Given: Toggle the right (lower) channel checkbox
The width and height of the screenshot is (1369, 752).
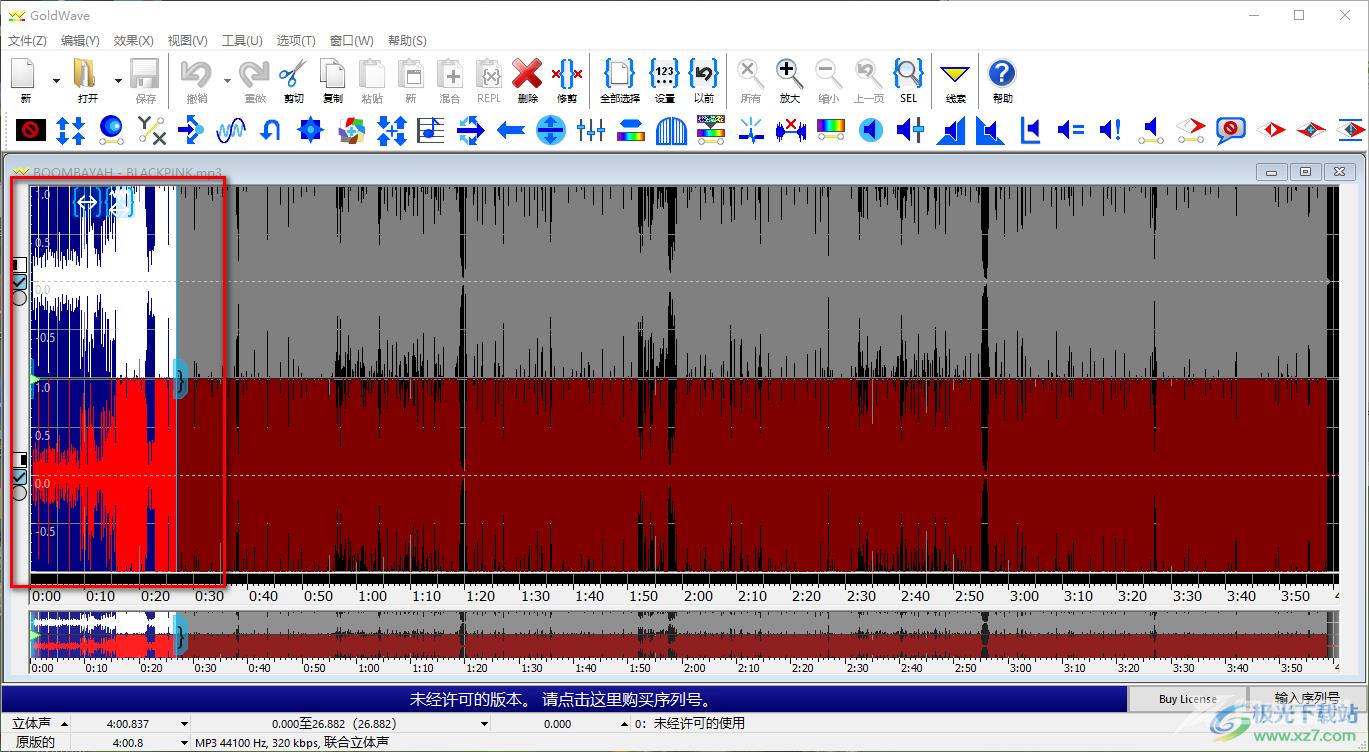Looking at the screenshot, I should coord(19,476).
